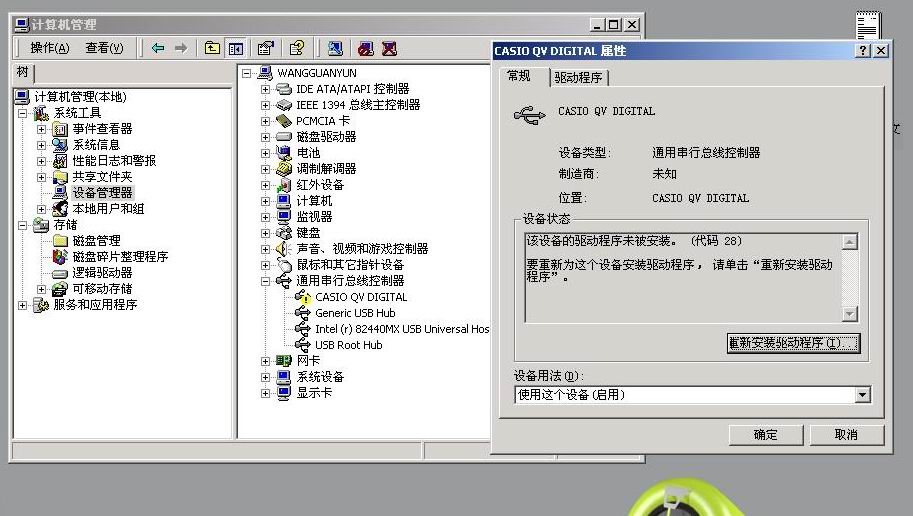This screenshot has width=913, height=516.
Task: Expand the 网卡 node
Action: [266, 361]
